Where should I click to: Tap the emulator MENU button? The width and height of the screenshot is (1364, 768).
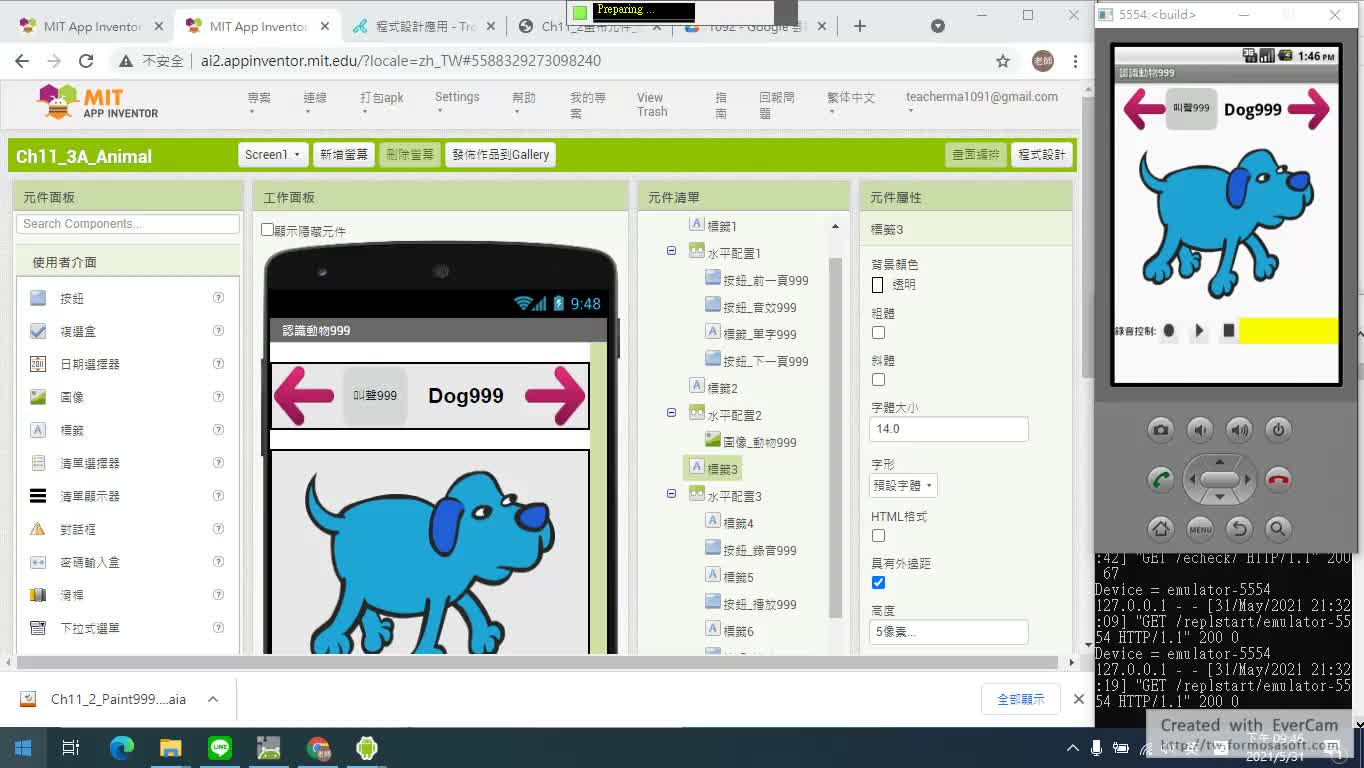point(1200,528)
